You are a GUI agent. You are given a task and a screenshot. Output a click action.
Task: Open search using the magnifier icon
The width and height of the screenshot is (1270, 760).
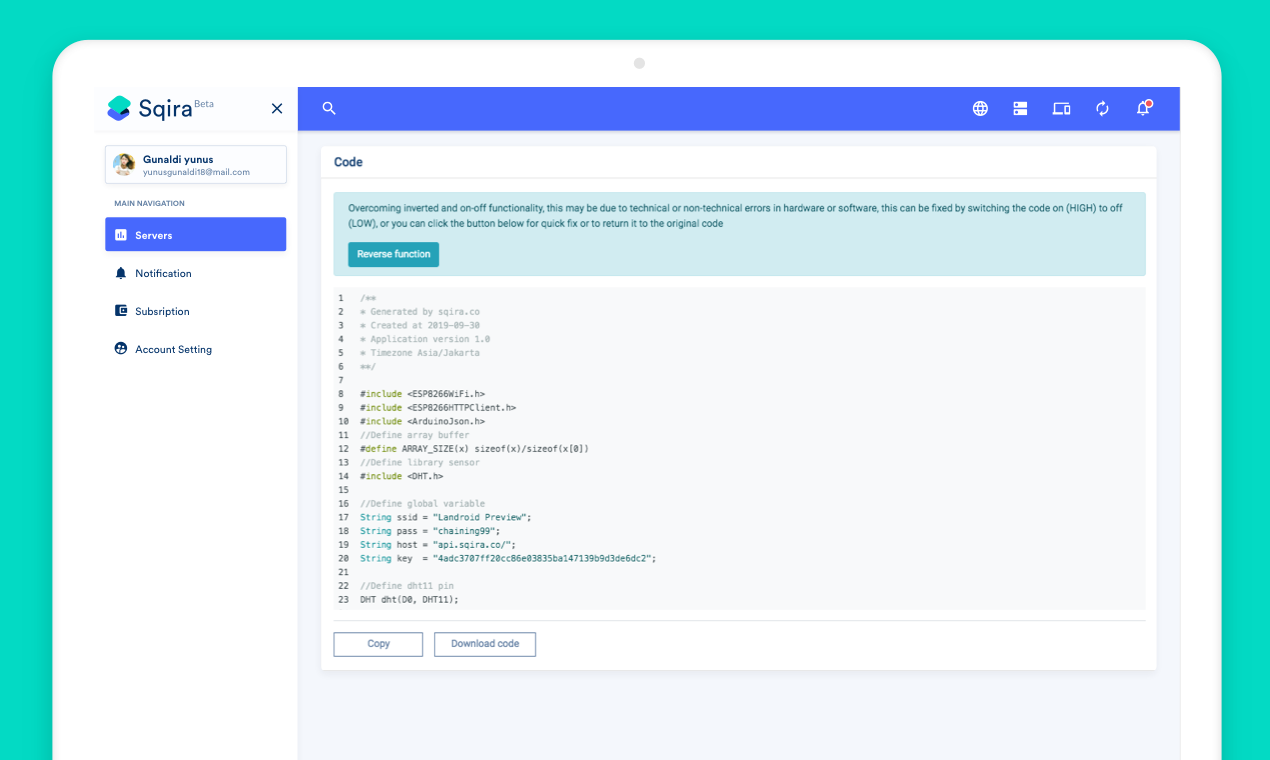point(329,108)
